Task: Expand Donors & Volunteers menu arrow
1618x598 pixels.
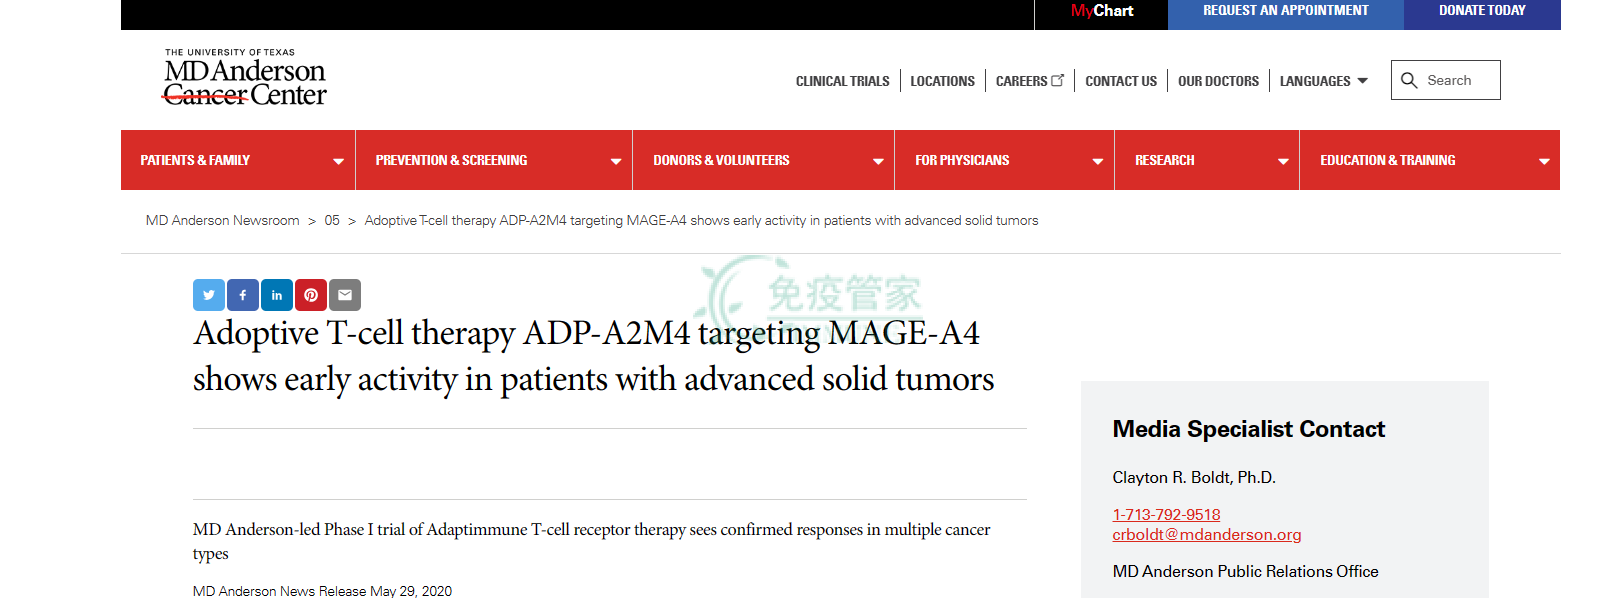Action: [878, 161]
